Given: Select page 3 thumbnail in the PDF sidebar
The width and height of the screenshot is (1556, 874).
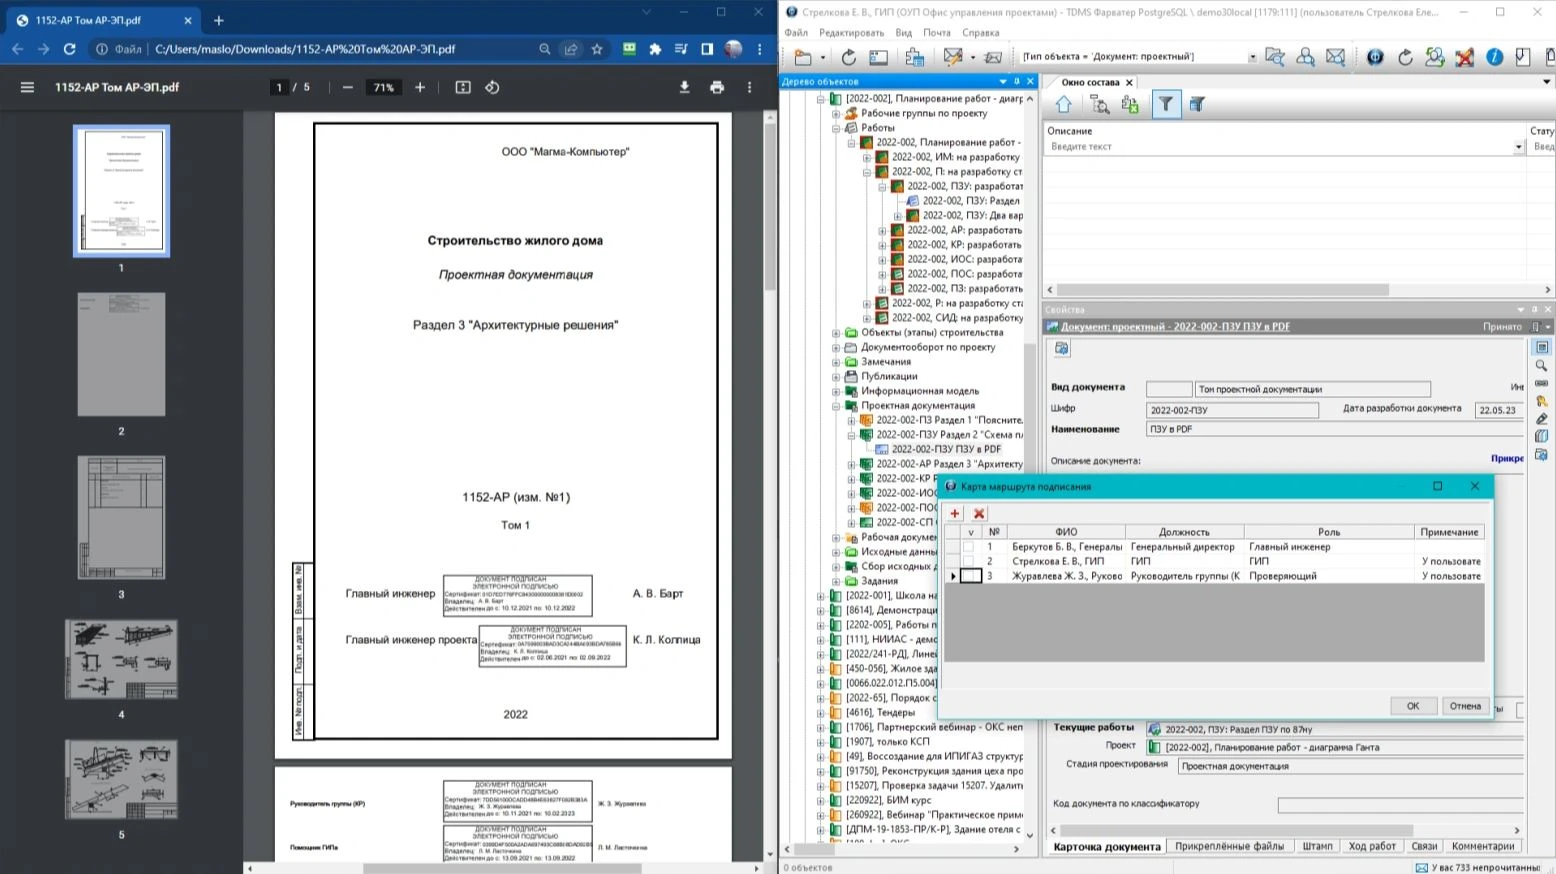Looking at the screenshot, I should (x=121, y=518).
